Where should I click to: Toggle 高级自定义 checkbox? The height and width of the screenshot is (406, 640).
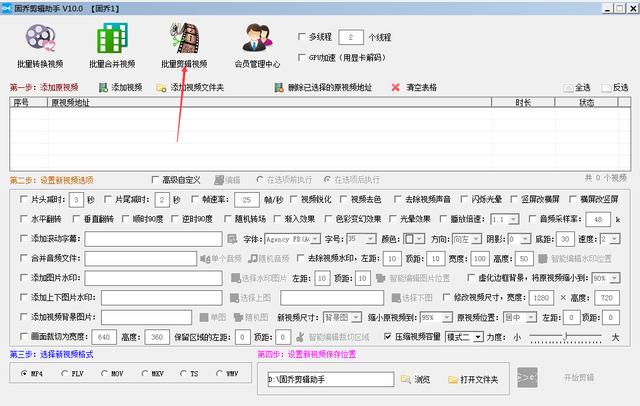pos(155,180)
